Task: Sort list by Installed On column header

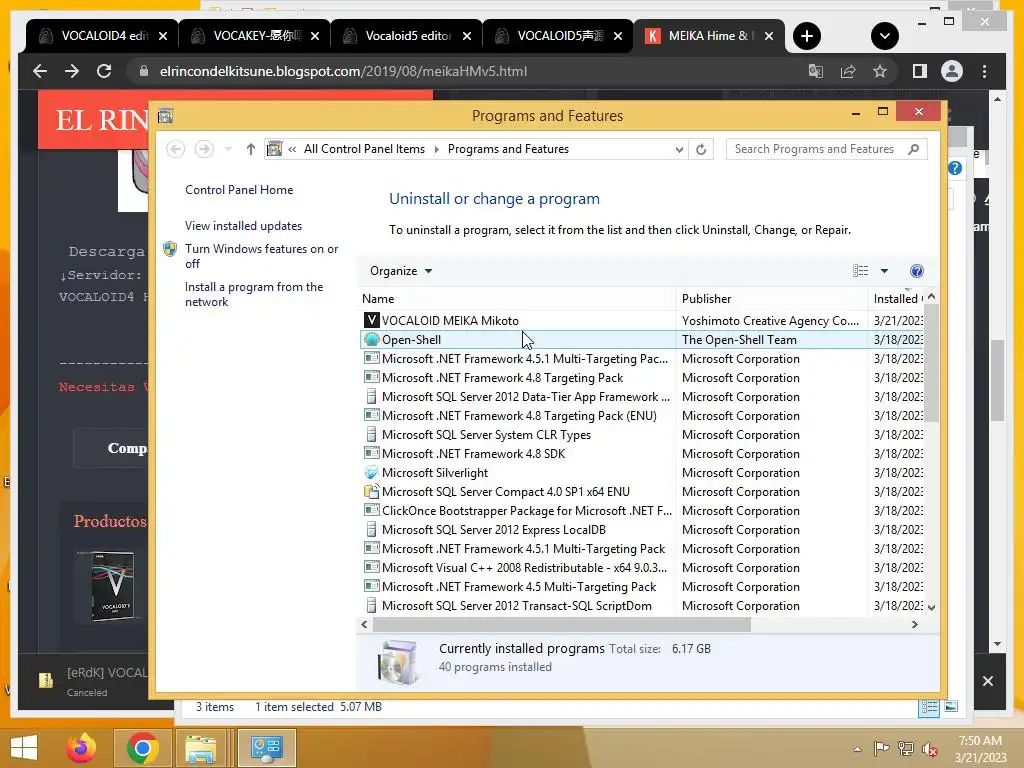Action: point(896,298)
